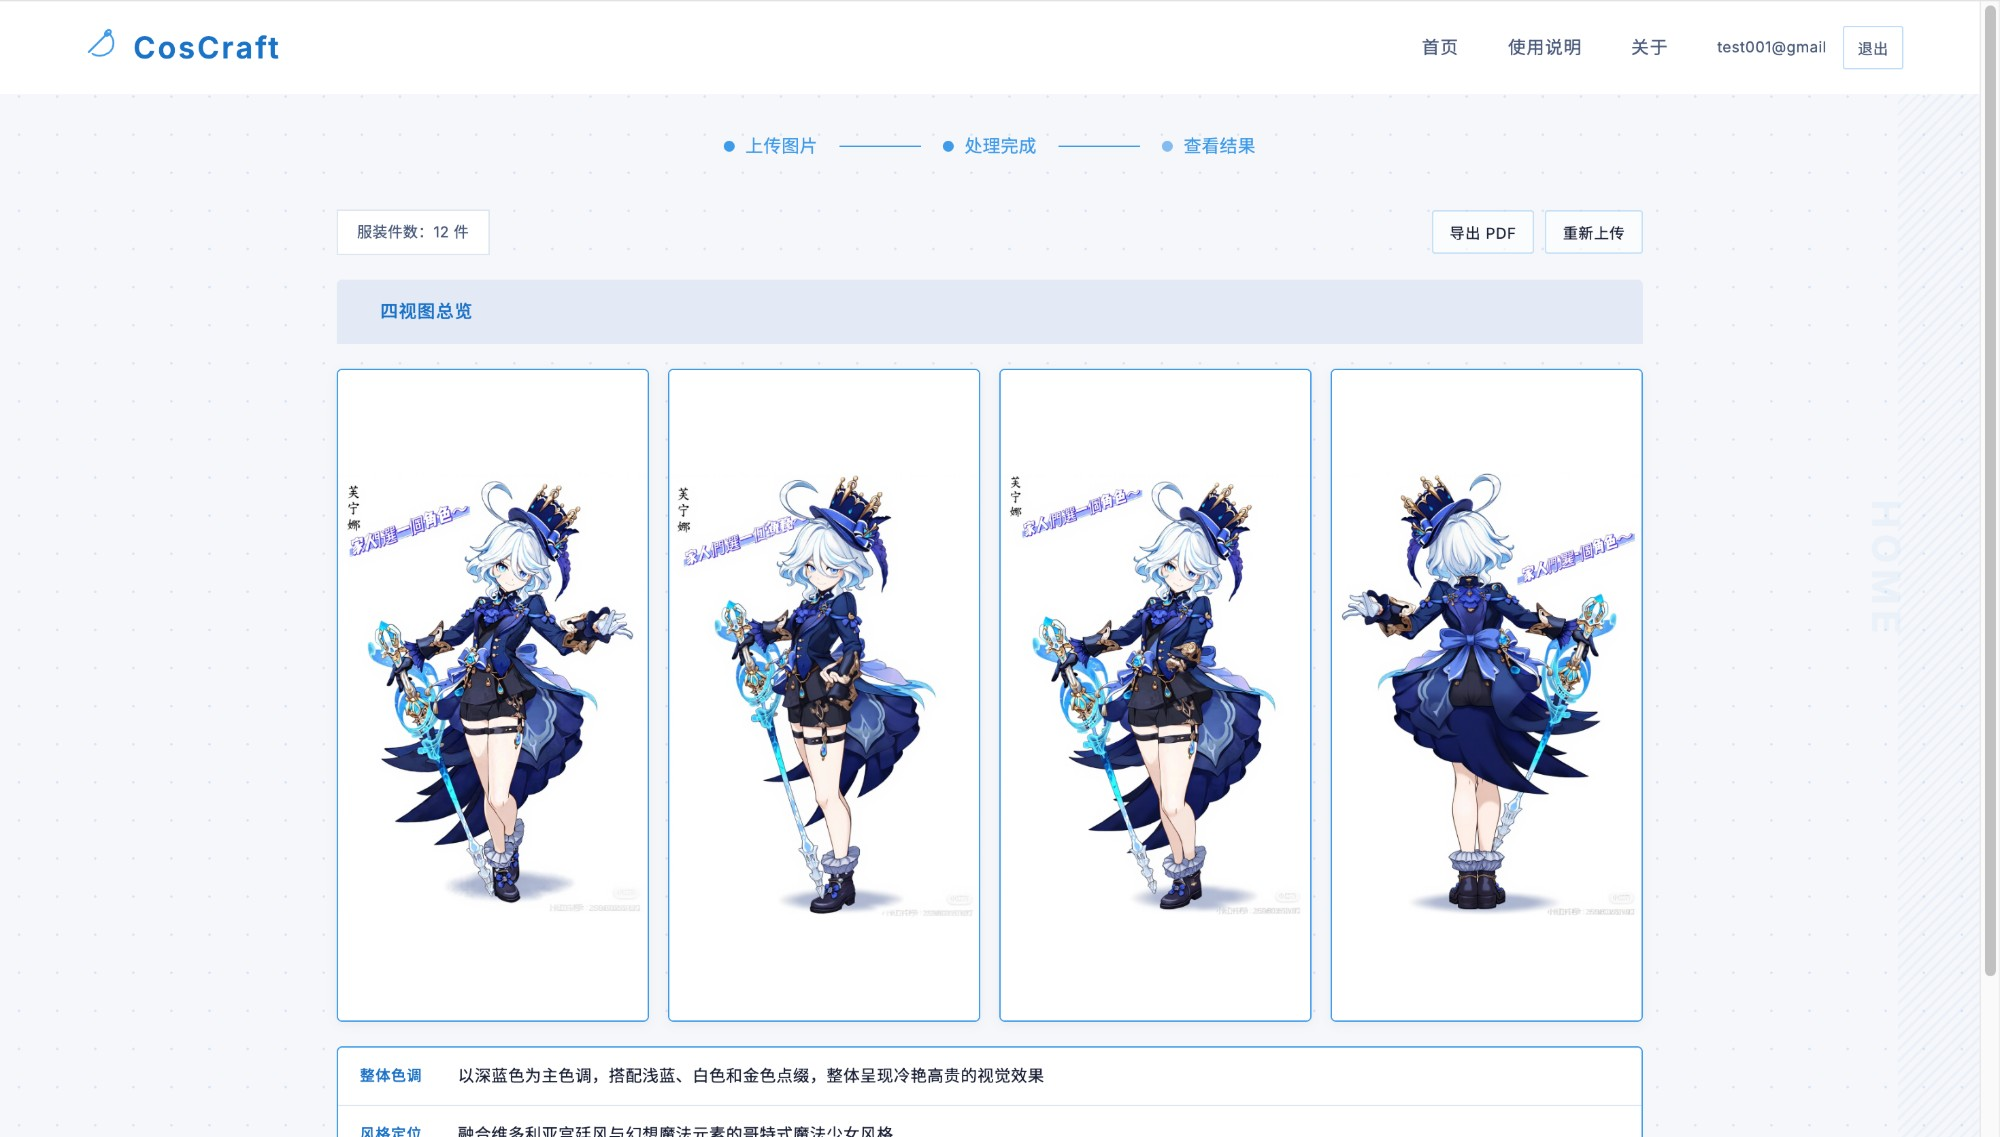Click the 以深蓝色为主色调 description text

pos(751,1075)
